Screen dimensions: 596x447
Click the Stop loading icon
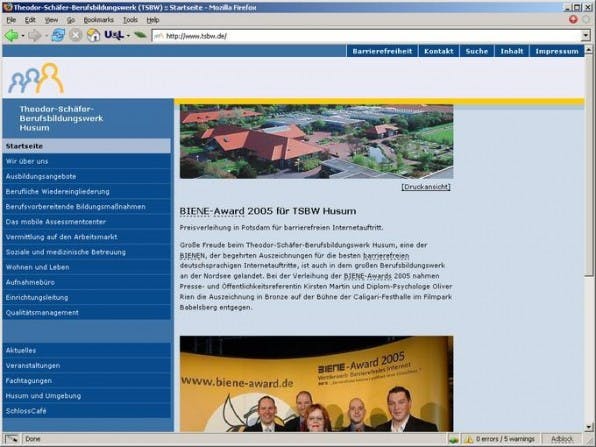[76, 35]
